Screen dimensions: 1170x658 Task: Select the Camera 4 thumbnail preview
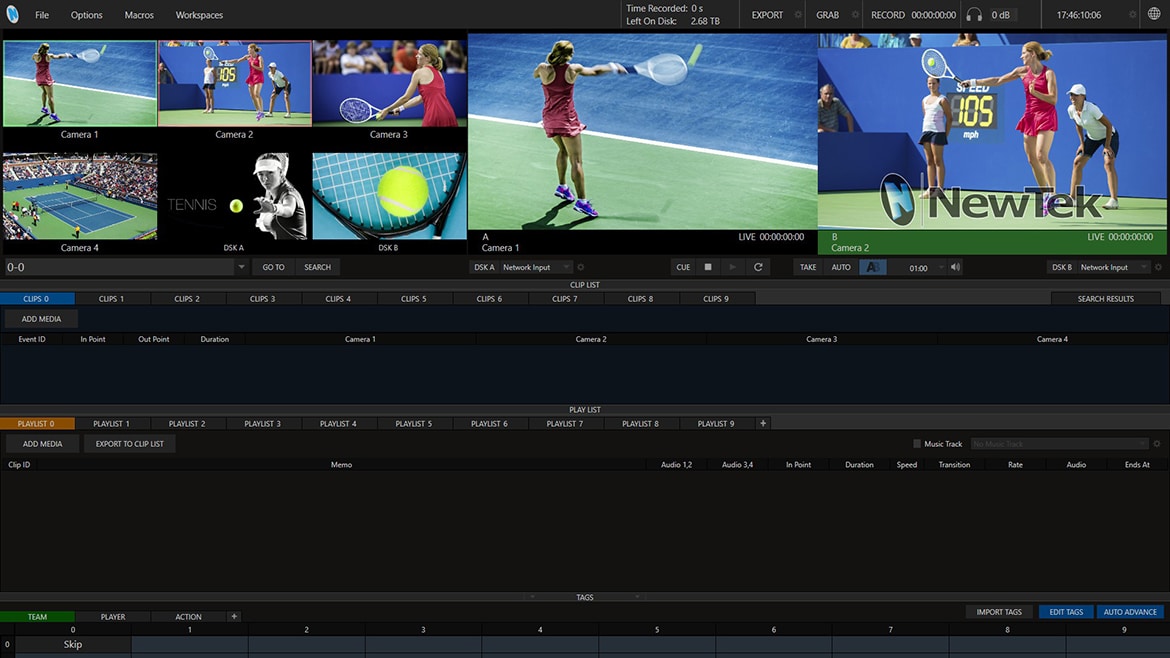(x=80, y=196)
